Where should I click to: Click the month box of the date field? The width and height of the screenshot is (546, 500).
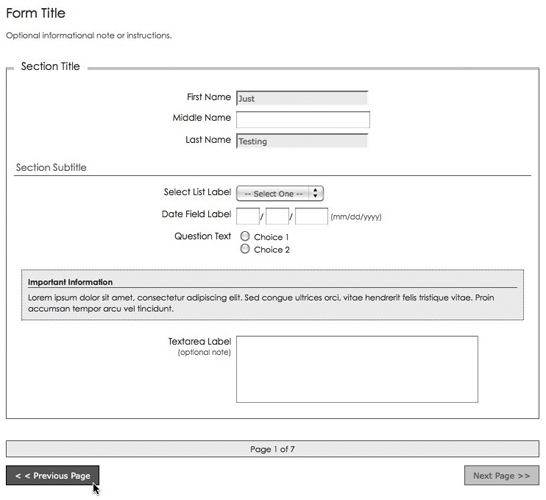coord(248,216)
